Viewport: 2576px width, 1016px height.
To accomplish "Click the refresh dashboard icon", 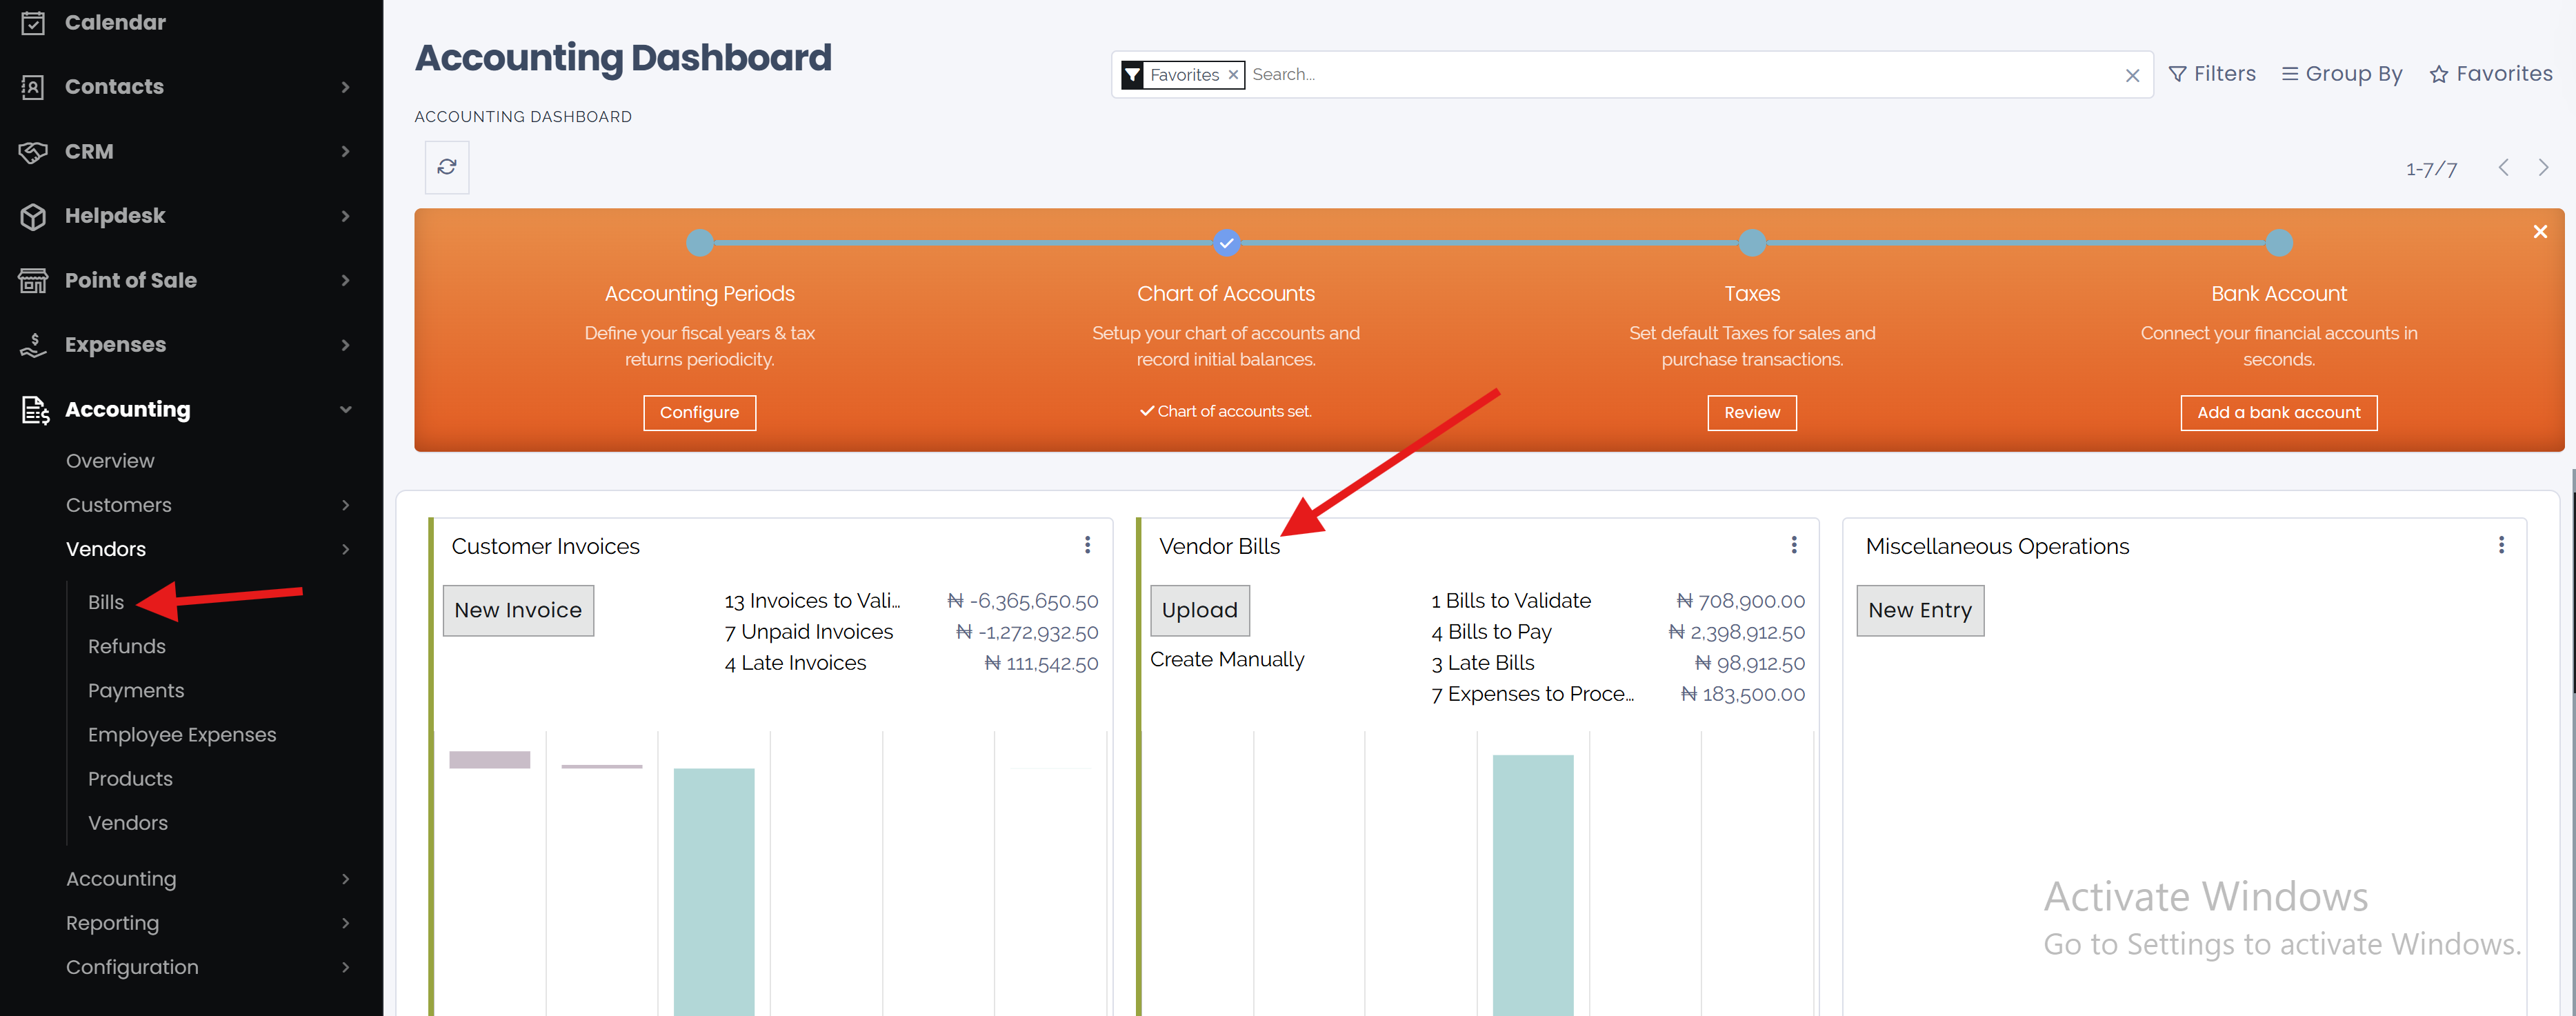I will coord(447,167).
